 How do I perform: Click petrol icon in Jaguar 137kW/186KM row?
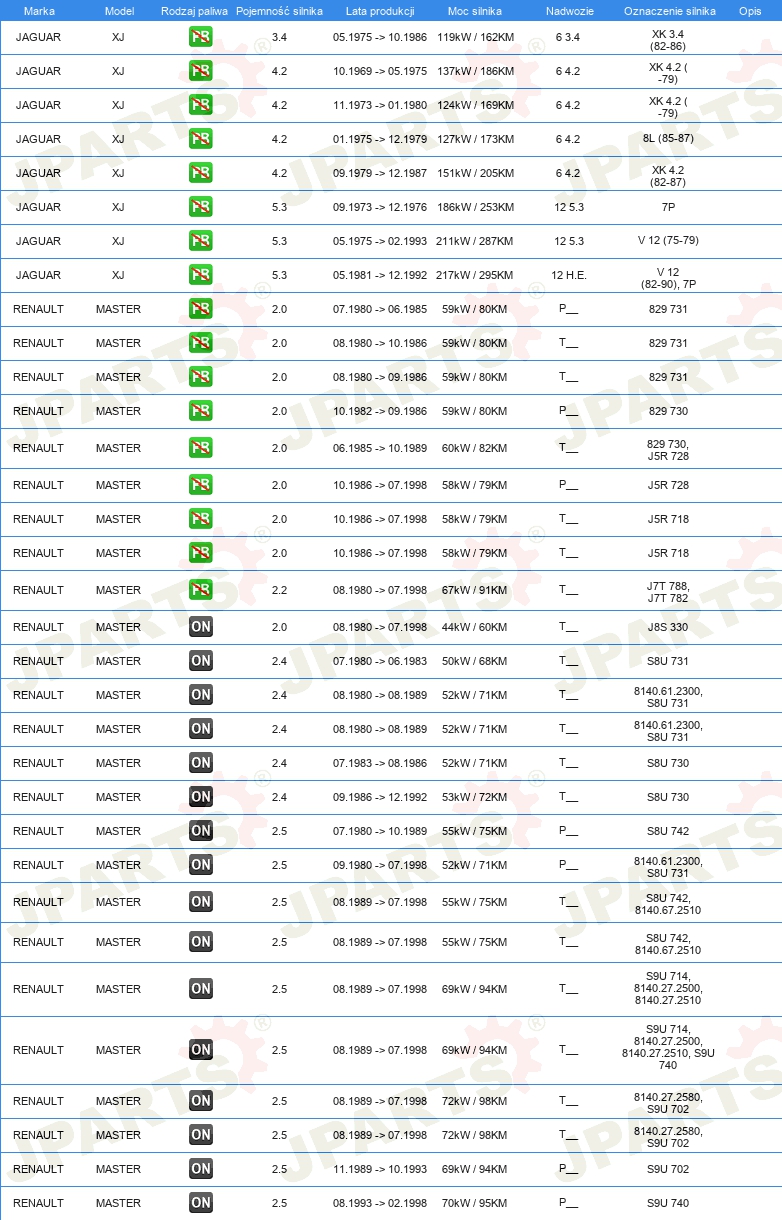tap(201, 72)
